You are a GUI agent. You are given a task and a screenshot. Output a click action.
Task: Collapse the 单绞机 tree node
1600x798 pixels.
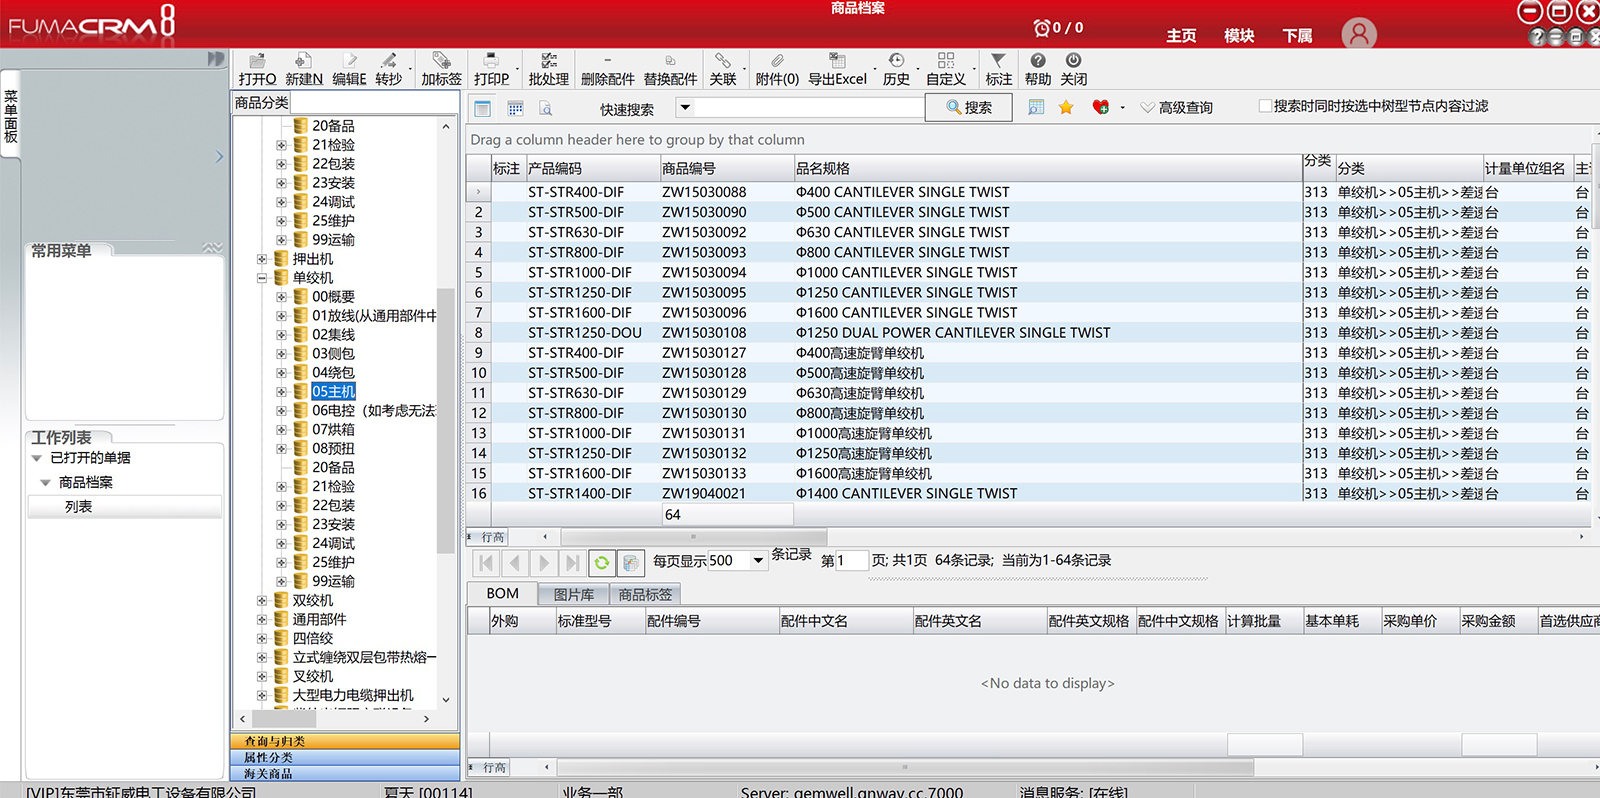(x=262, y=278)
